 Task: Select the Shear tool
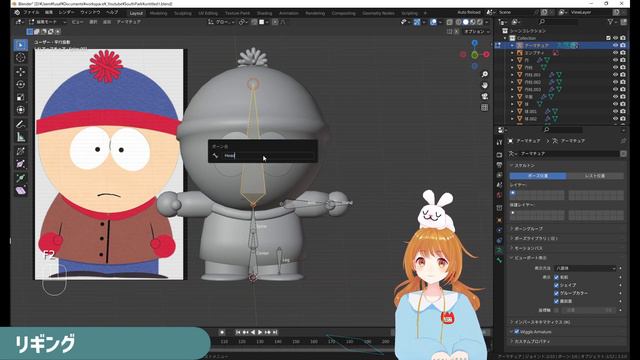[20, 191]
